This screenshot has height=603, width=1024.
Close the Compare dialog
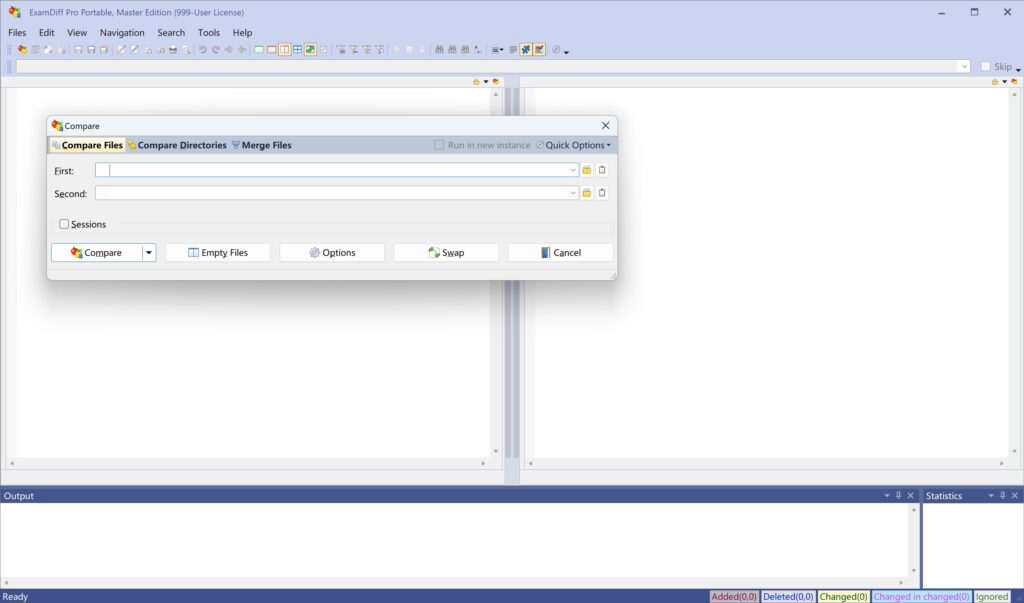[605, 125]
